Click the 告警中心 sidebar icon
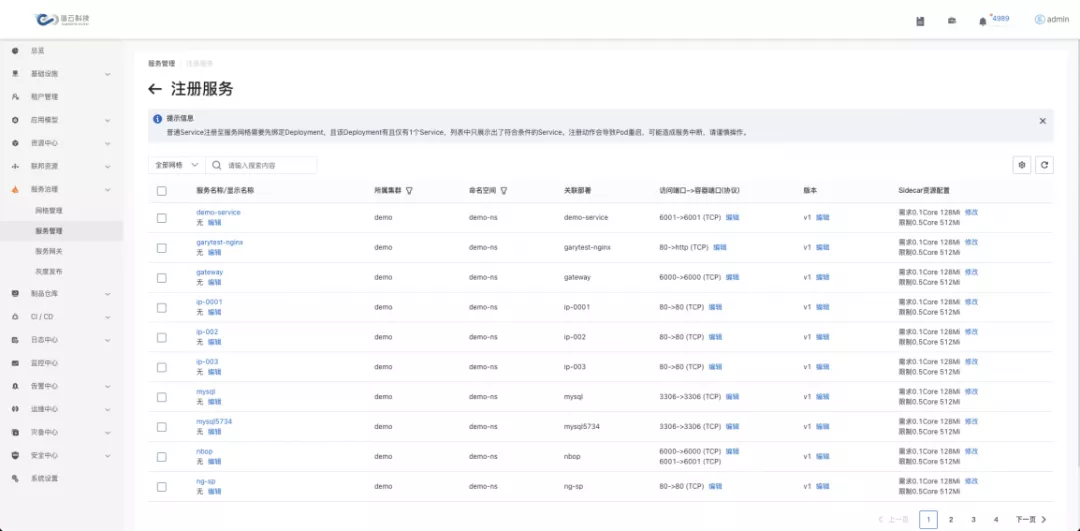The height and width of the screenshot is (531, 1080). [15, 386]
